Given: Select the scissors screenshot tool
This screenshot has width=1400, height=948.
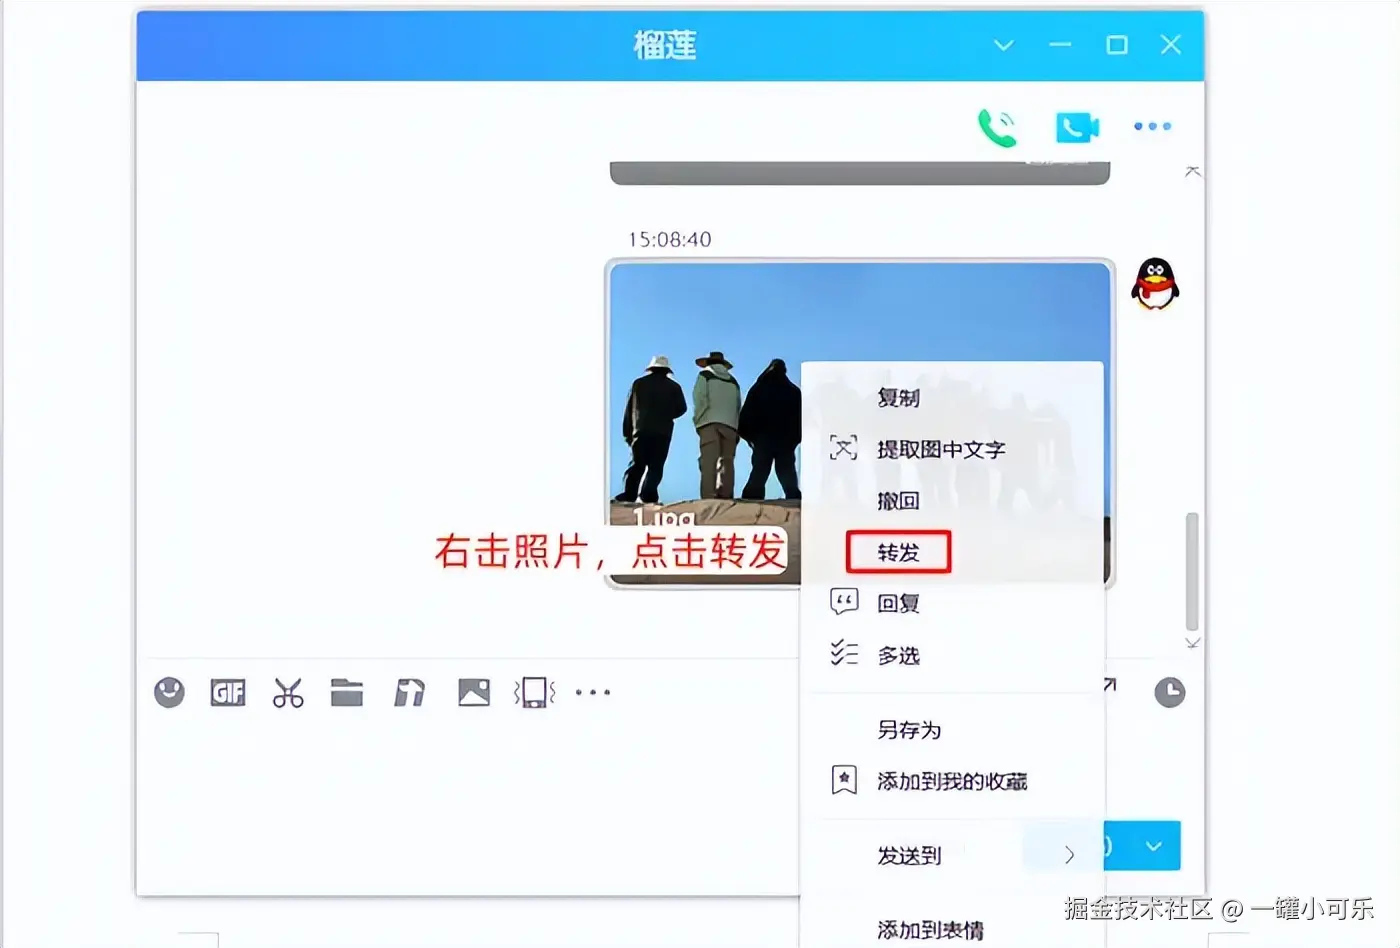Looking at the screenshot, I should pyautogui.click(x=288, y=692).
